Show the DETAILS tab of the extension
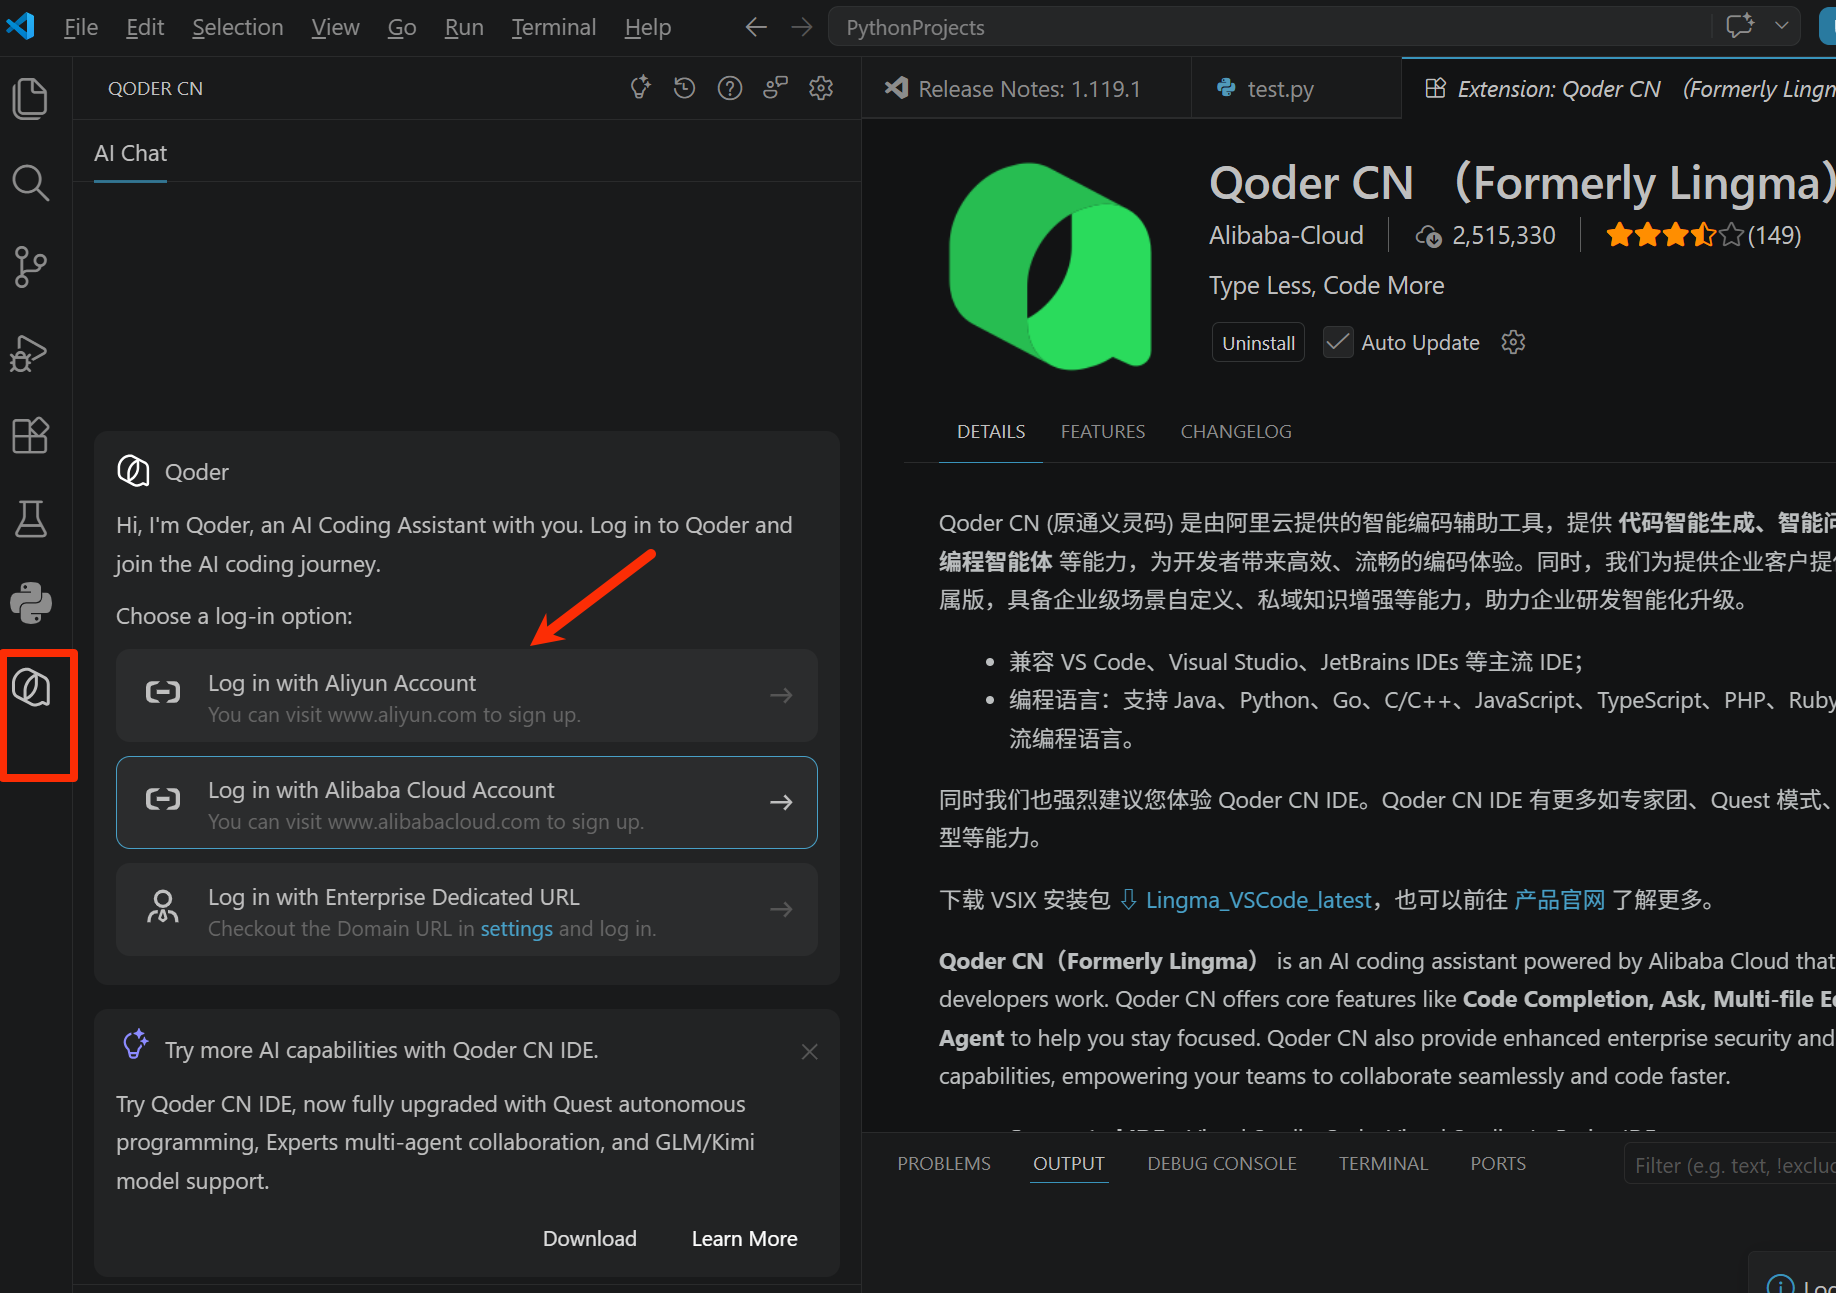 pyautogui.click(x=991, y=432)
